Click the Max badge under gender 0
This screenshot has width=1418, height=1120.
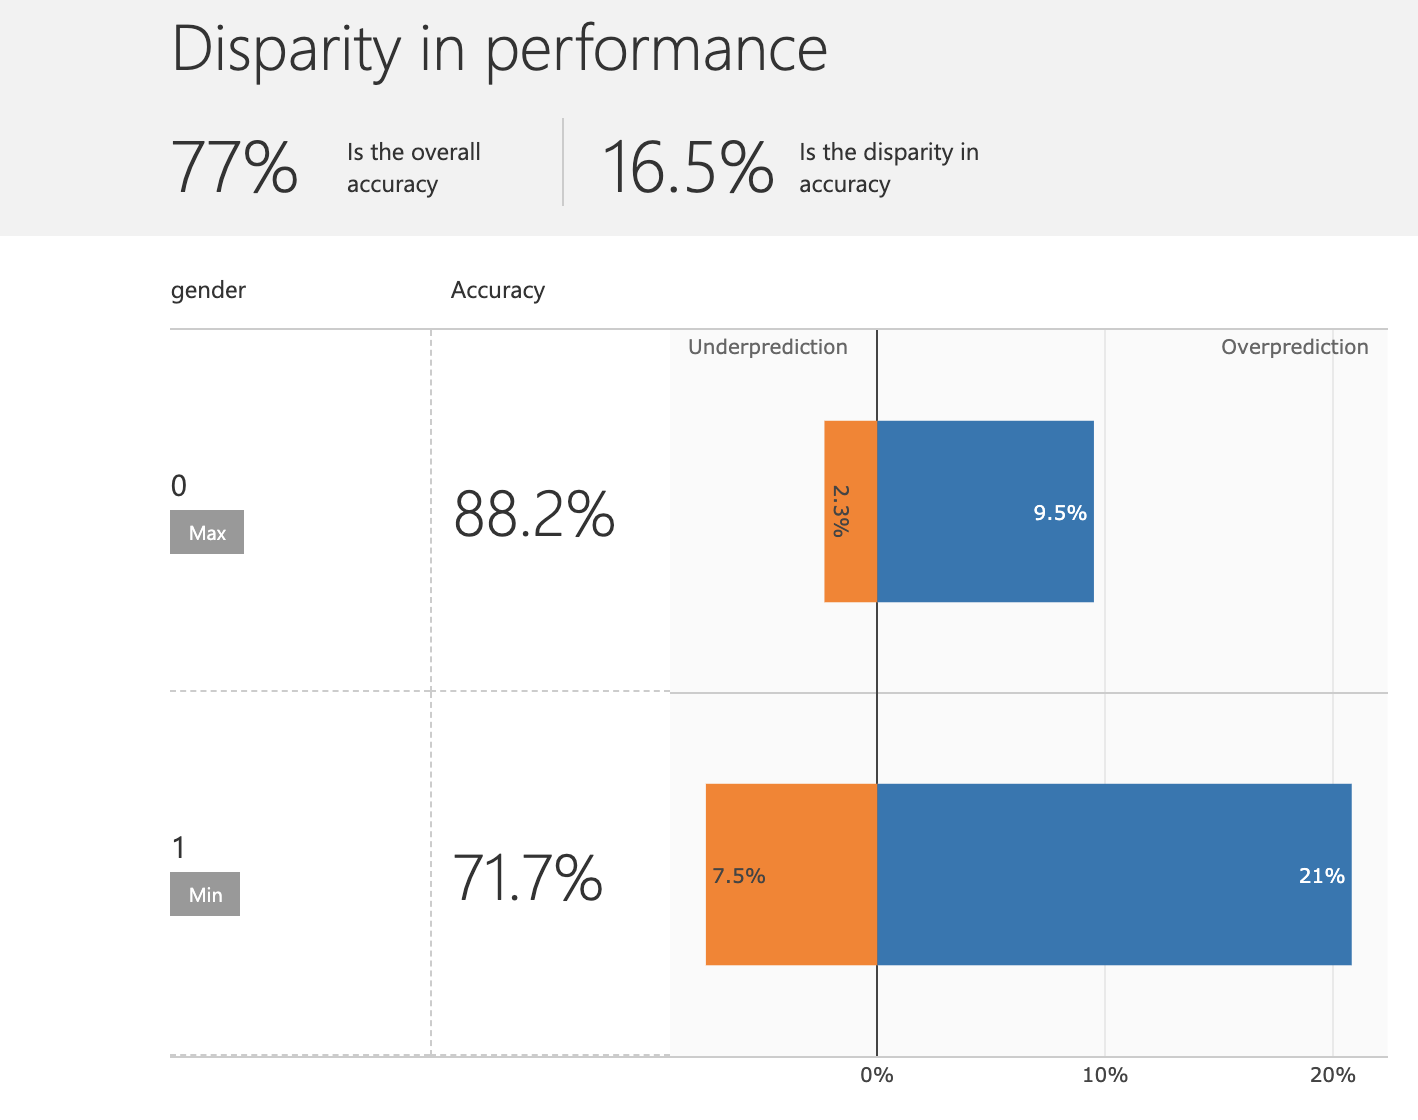[x=207, y=532]
